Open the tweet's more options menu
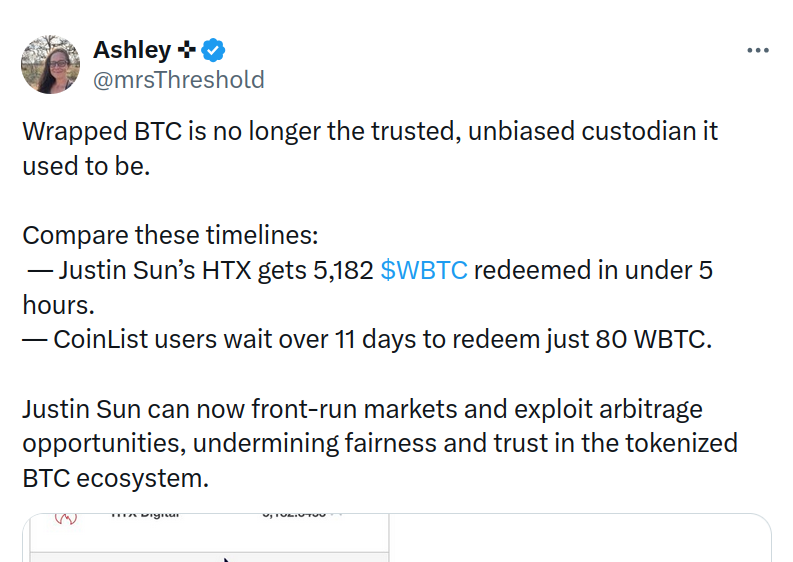This screenshot has width=793, height=562. tap(758, 50)
